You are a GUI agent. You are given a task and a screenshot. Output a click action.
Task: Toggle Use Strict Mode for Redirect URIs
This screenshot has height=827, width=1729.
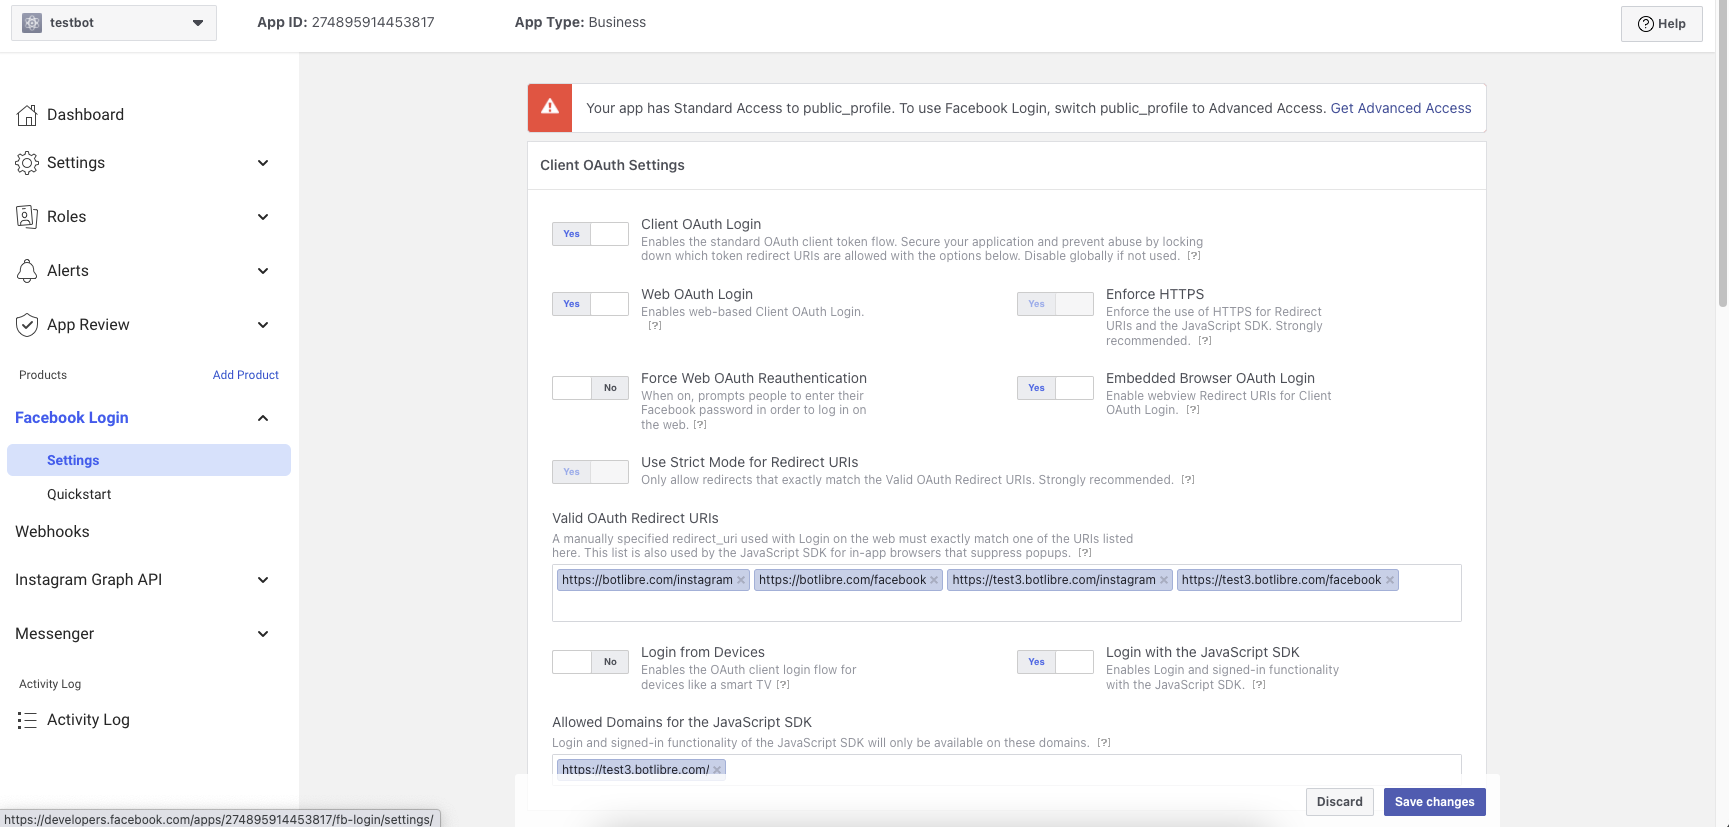click(x=590, y=472)
